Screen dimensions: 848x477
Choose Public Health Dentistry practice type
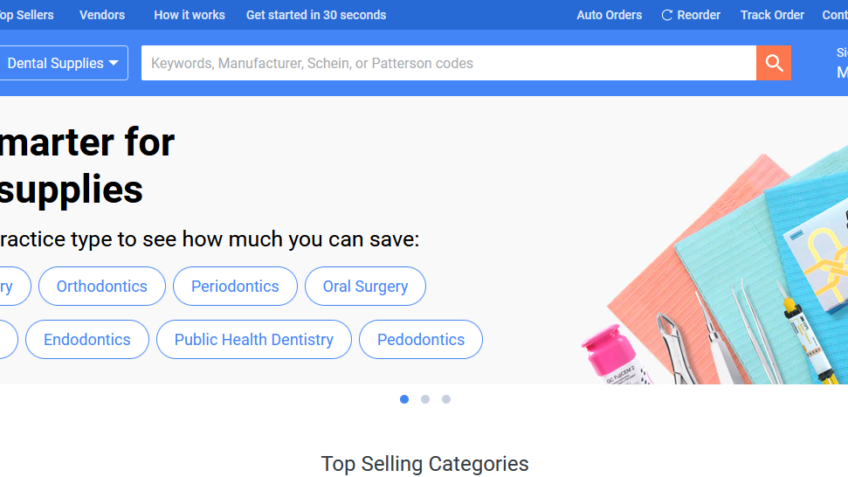point(254,340)
